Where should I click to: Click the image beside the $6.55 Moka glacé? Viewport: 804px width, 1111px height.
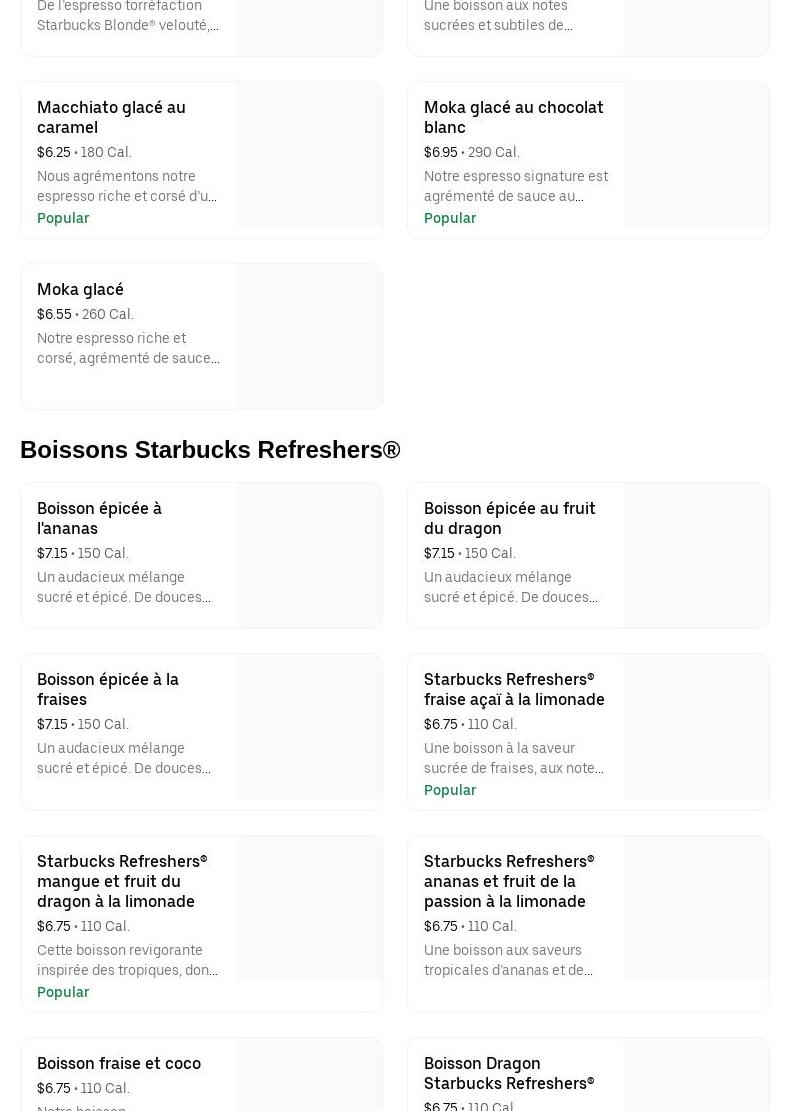click(310, 336)
